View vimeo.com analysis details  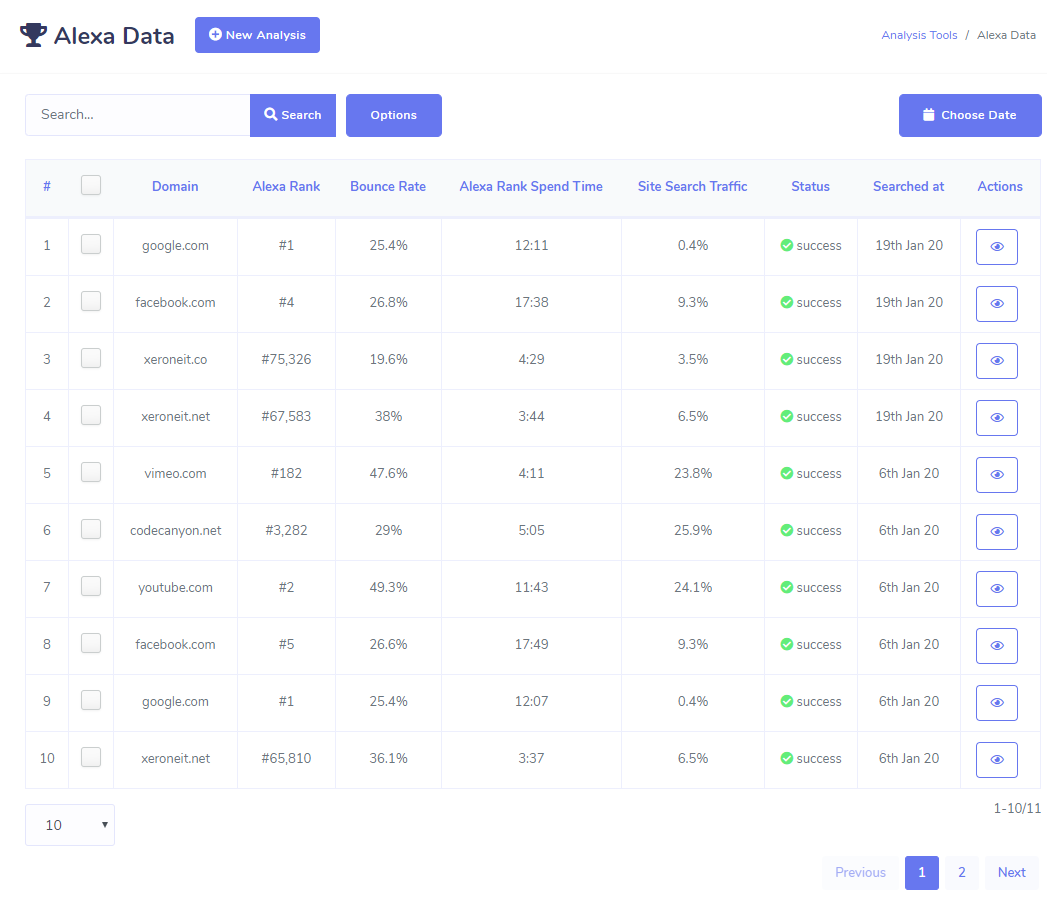pos(996,475)
